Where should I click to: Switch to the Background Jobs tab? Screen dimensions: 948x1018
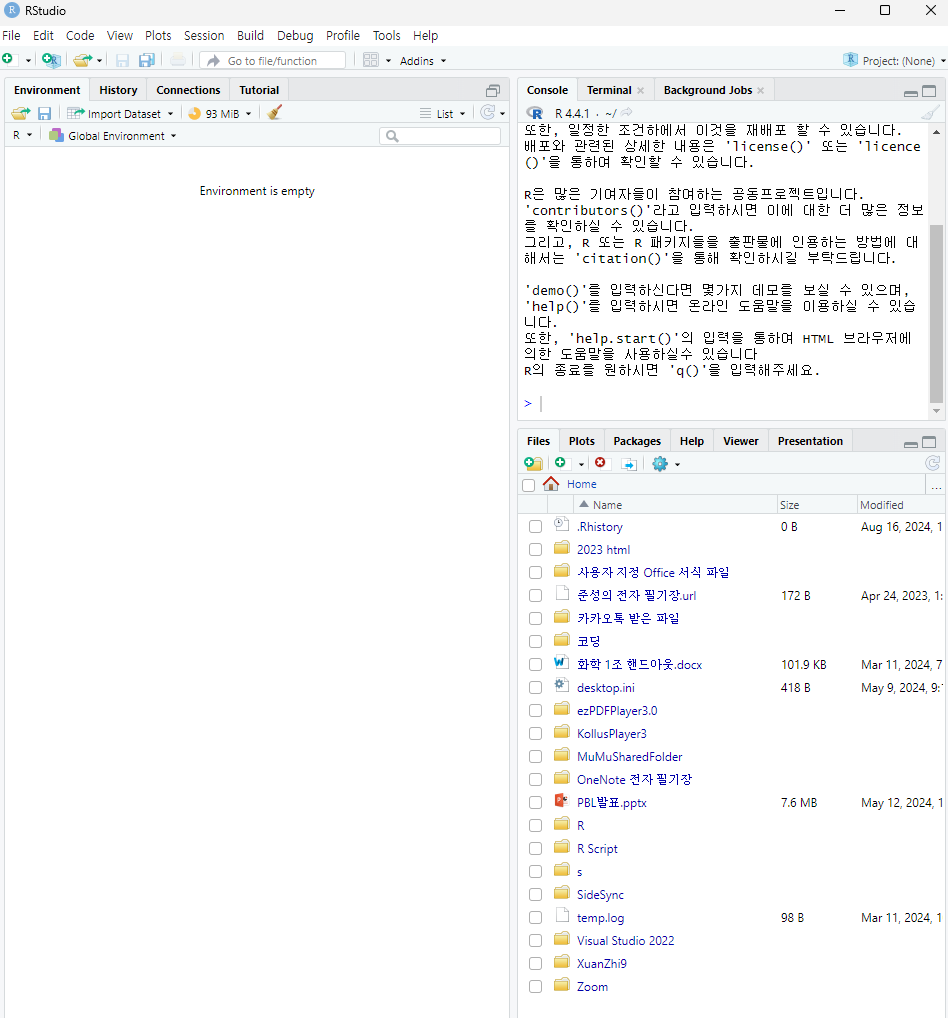coord(708,90)
